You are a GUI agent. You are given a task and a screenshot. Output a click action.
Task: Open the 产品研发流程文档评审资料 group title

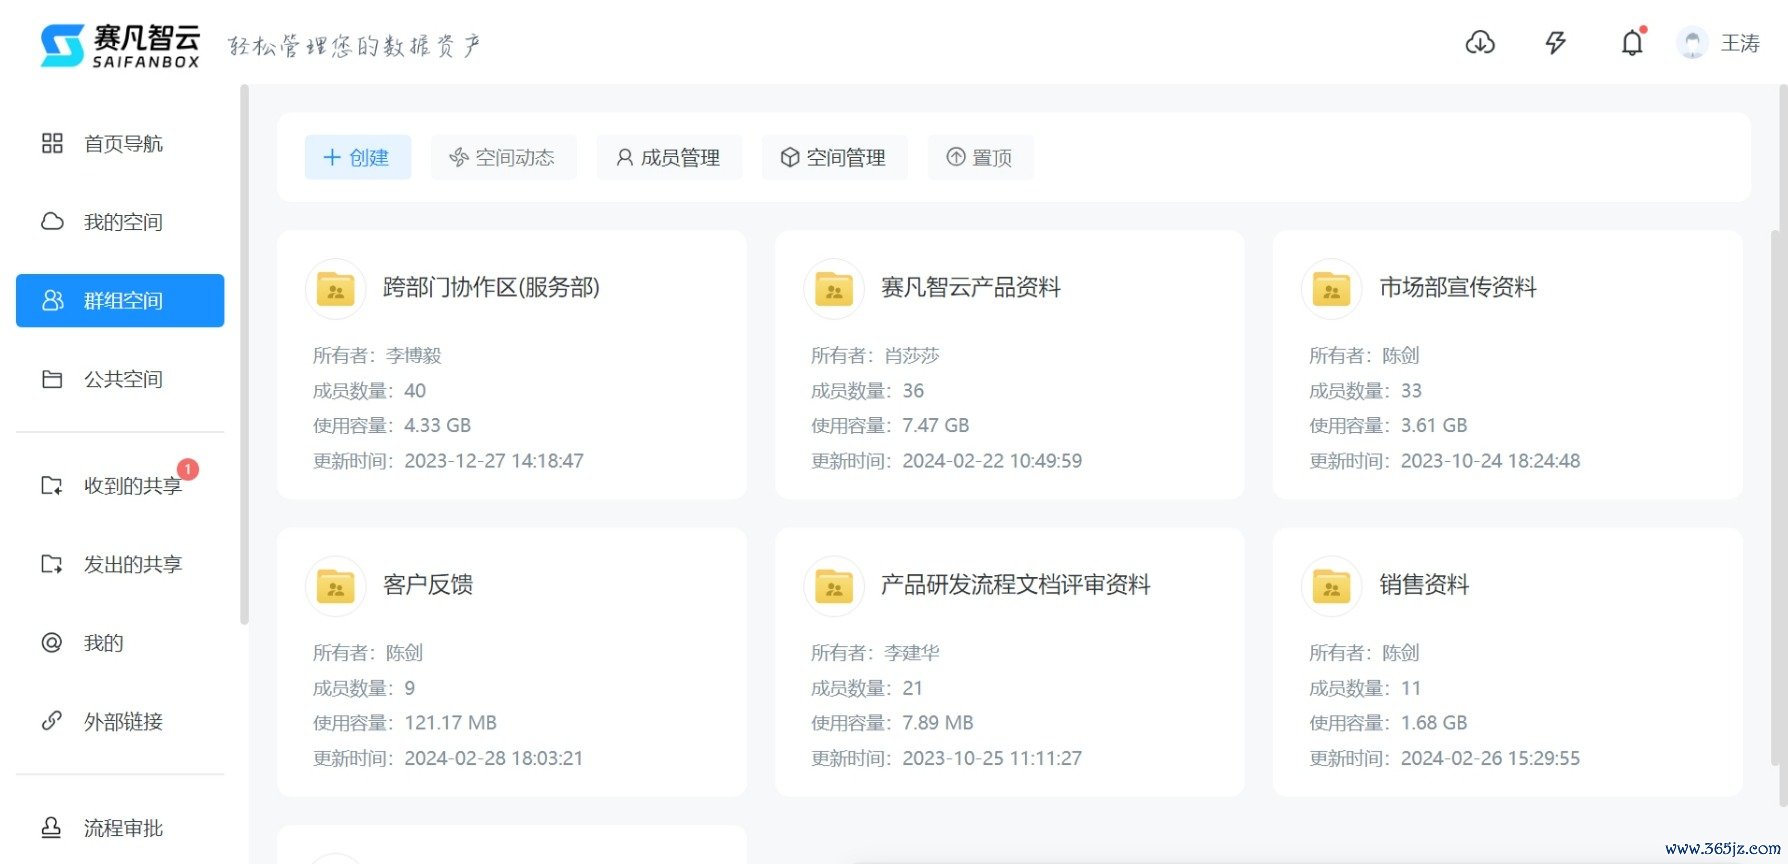pos(1016,585)
